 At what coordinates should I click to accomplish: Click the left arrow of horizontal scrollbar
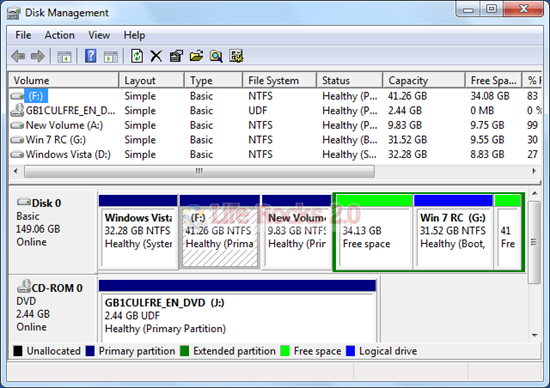tap(15, 172)
